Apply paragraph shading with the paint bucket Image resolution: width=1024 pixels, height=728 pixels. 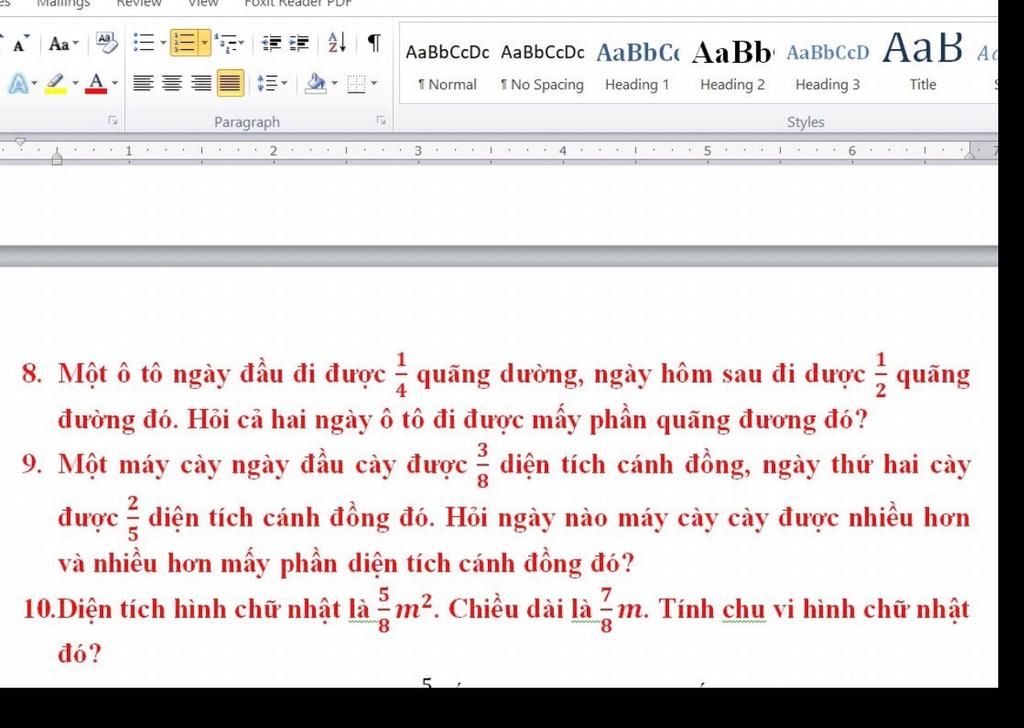click(316, 83)
